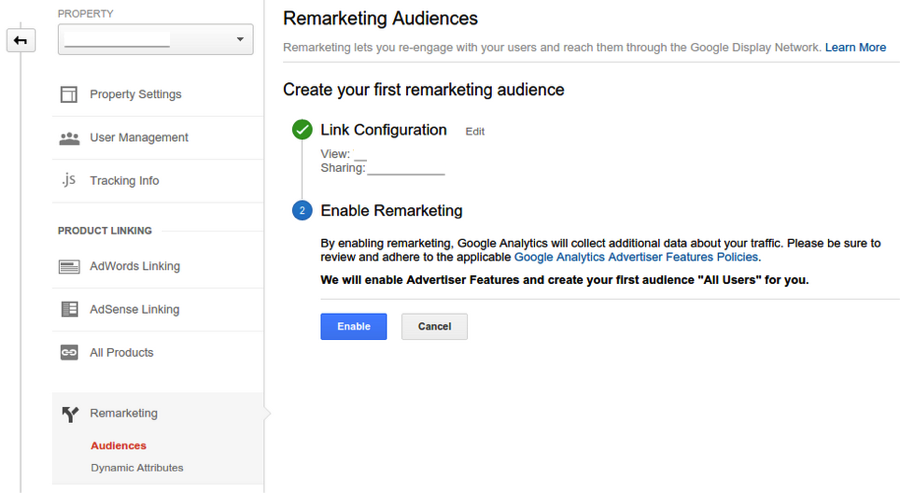Click the AdSense Linking icon

pos(69,309)
